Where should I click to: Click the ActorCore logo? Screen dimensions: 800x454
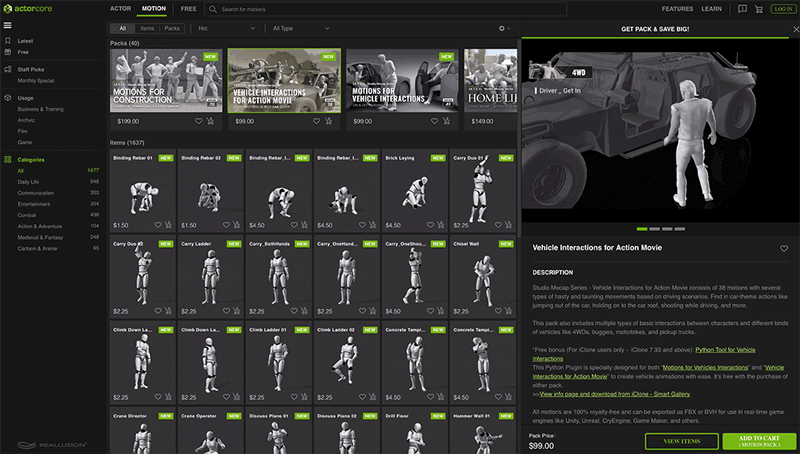28,8
